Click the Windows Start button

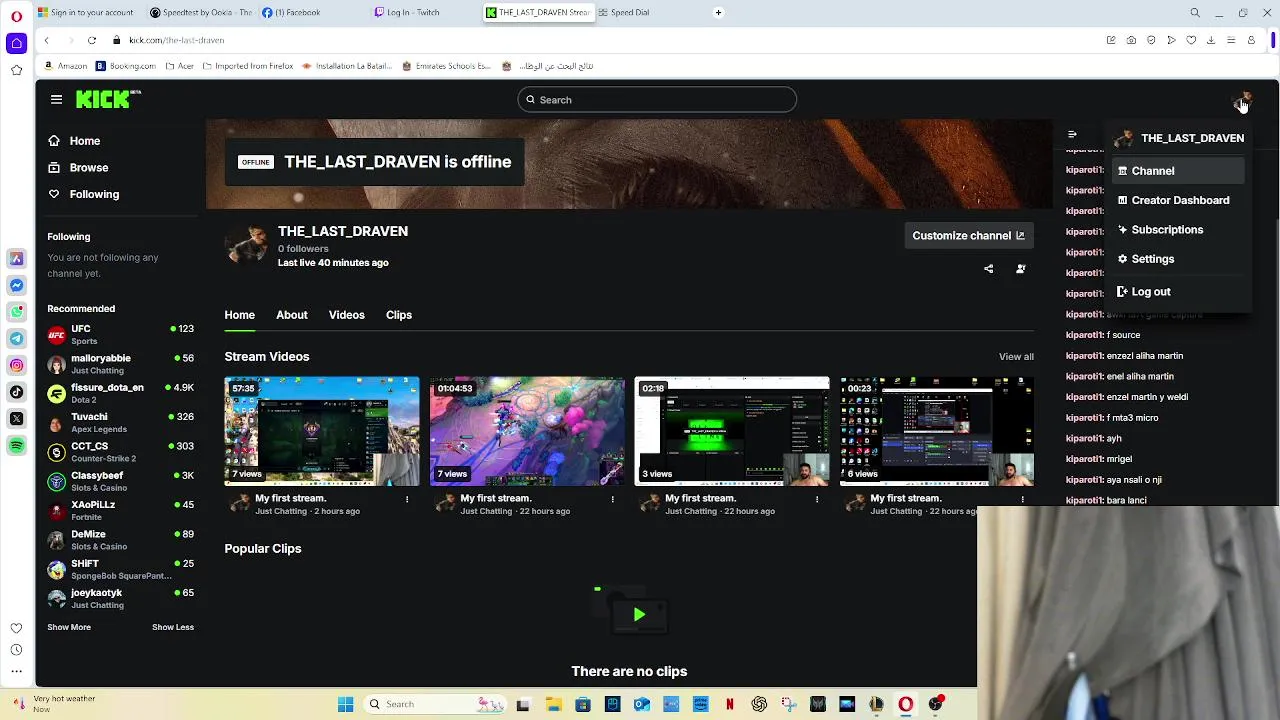click(346, 704)
